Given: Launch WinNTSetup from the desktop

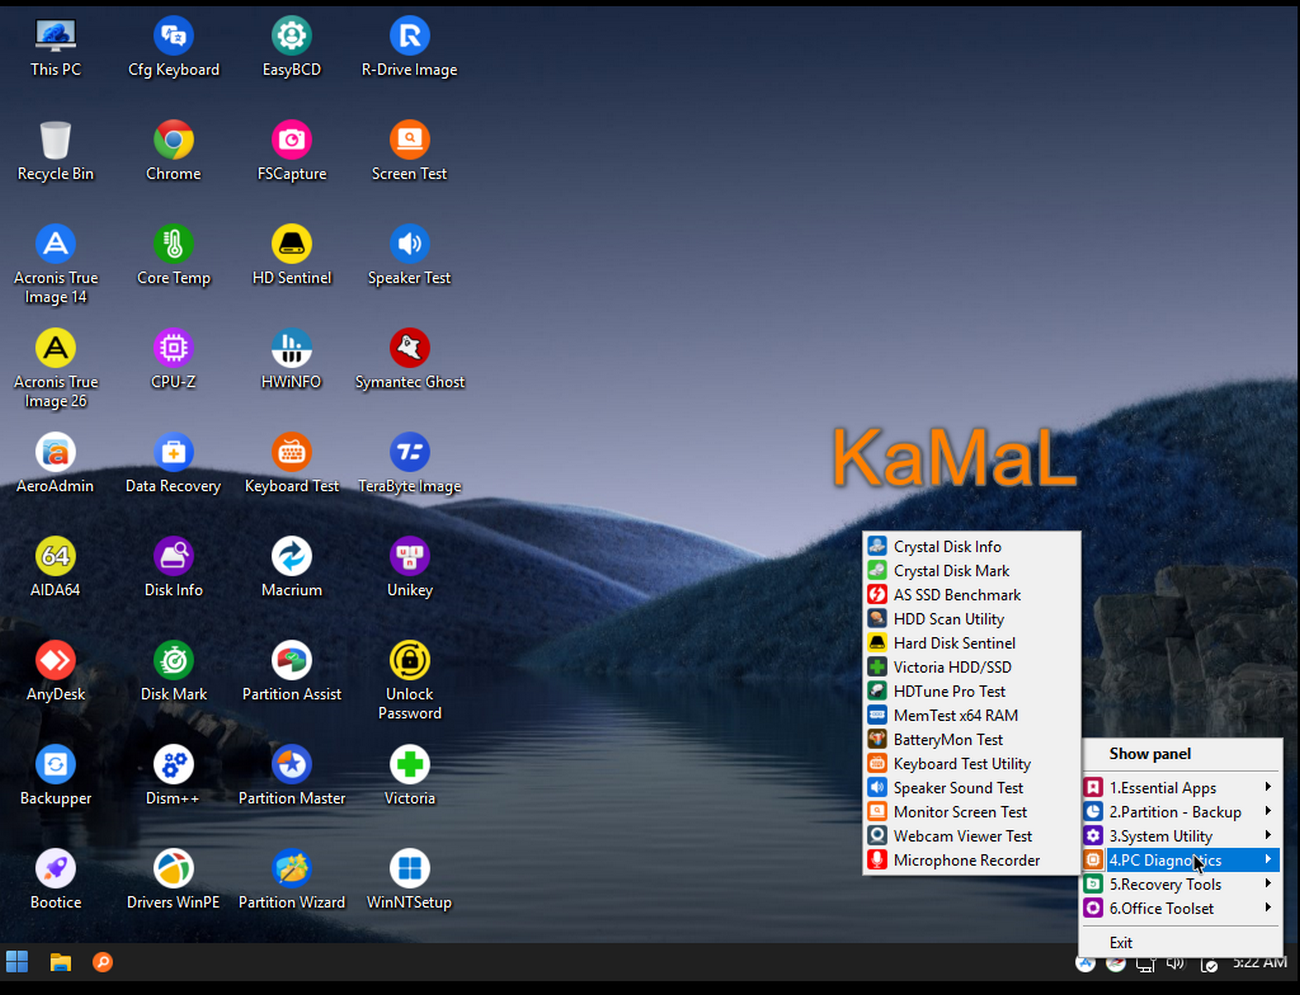Looking at the screenshot, I should 409,881.
